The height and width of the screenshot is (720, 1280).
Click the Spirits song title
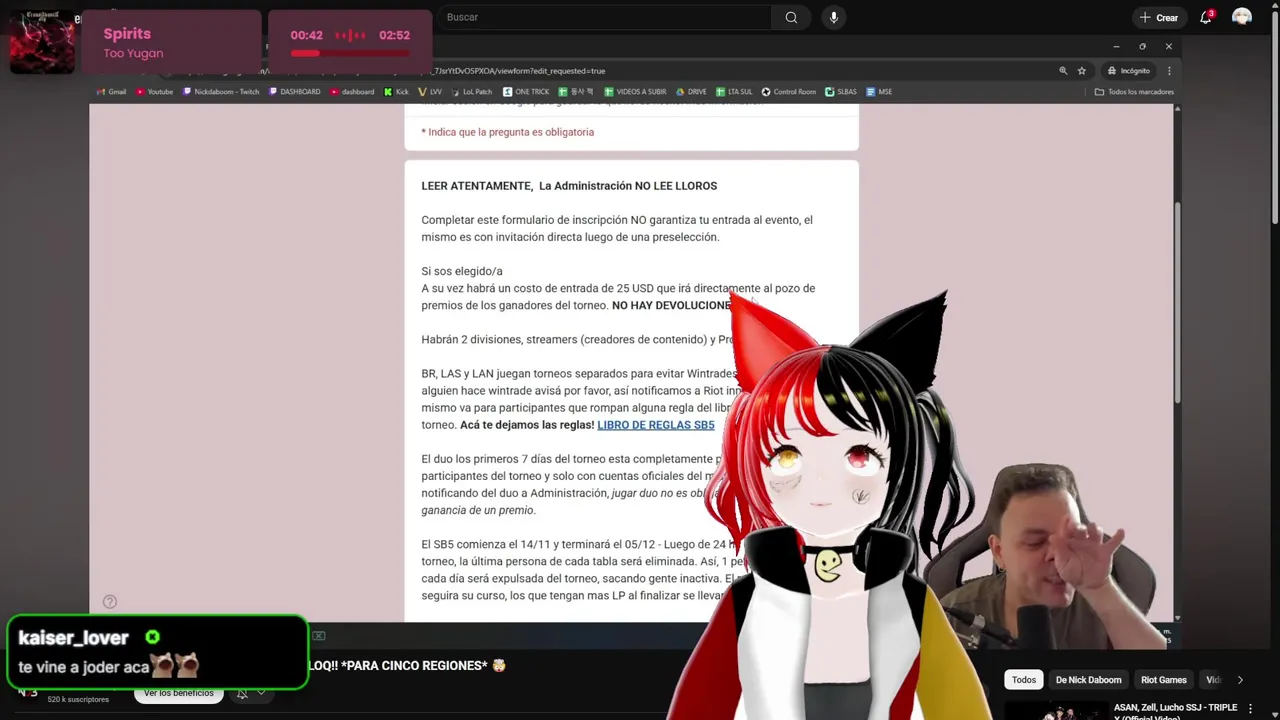click(127, 34)
